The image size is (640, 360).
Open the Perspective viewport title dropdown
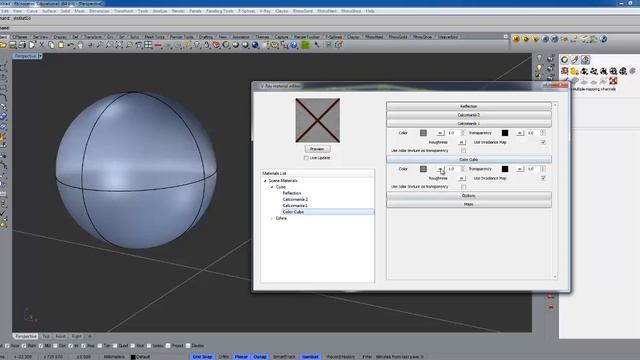(40, 56)
